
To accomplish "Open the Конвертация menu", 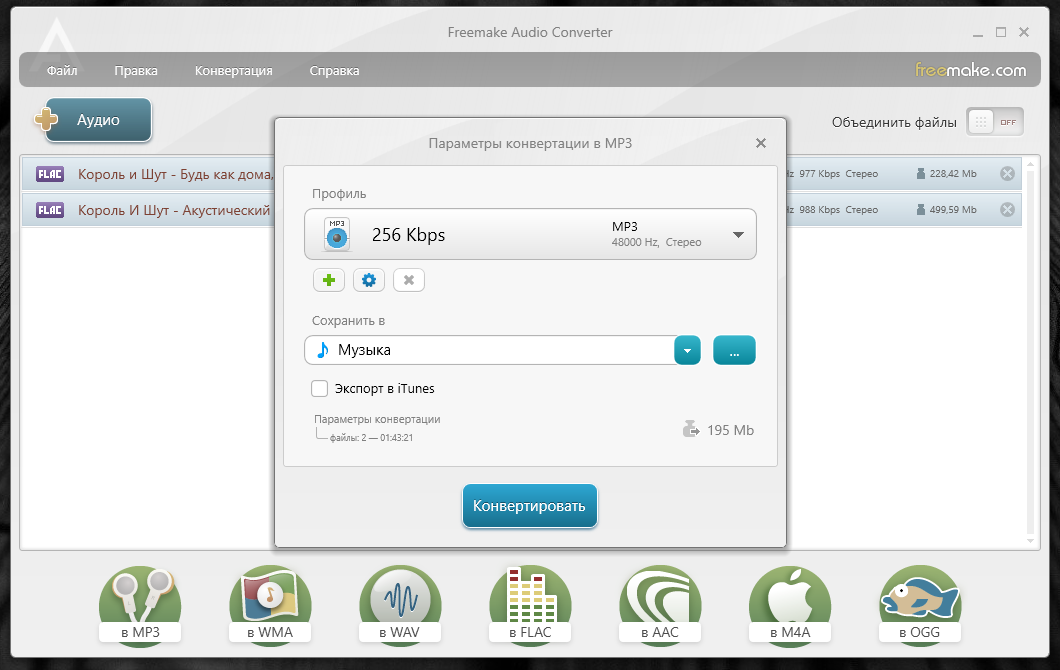I will 234,70.
